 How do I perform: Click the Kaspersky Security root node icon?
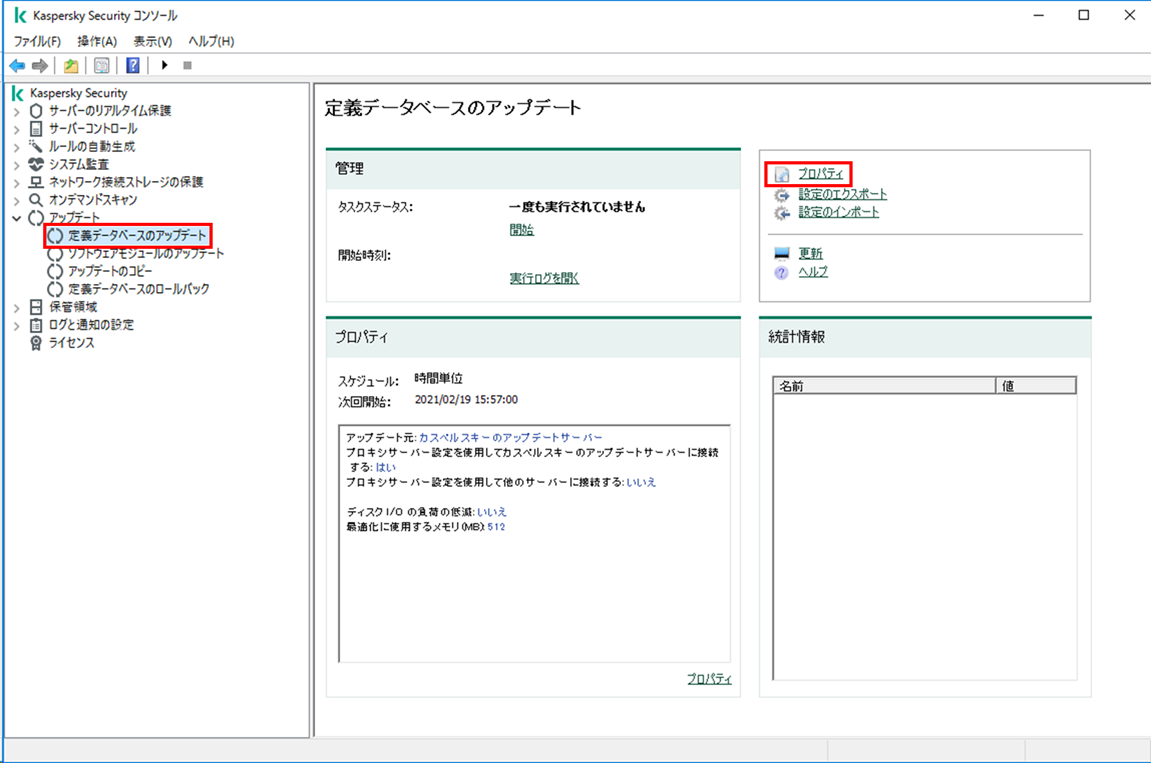(x=18, y=93)
